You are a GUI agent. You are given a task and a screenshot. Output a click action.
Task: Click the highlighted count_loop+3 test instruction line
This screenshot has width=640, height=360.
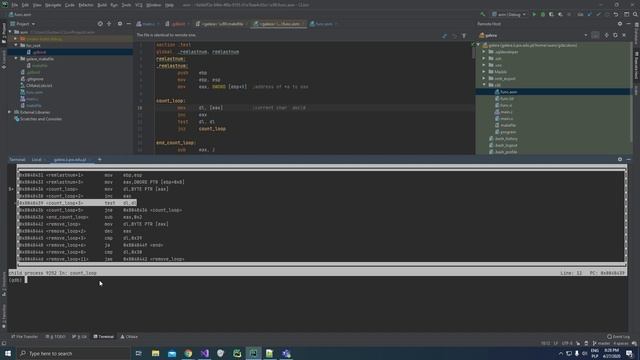[77, 203]
